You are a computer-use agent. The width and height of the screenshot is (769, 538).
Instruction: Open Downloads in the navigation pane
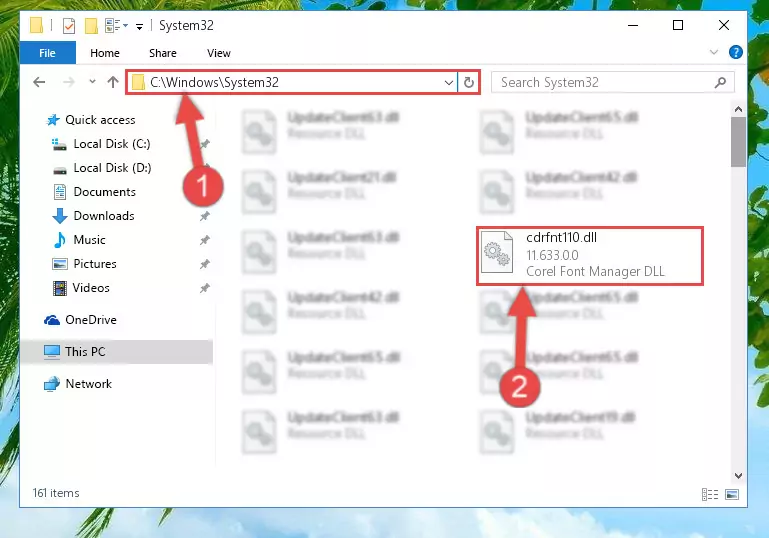point(104,216)
